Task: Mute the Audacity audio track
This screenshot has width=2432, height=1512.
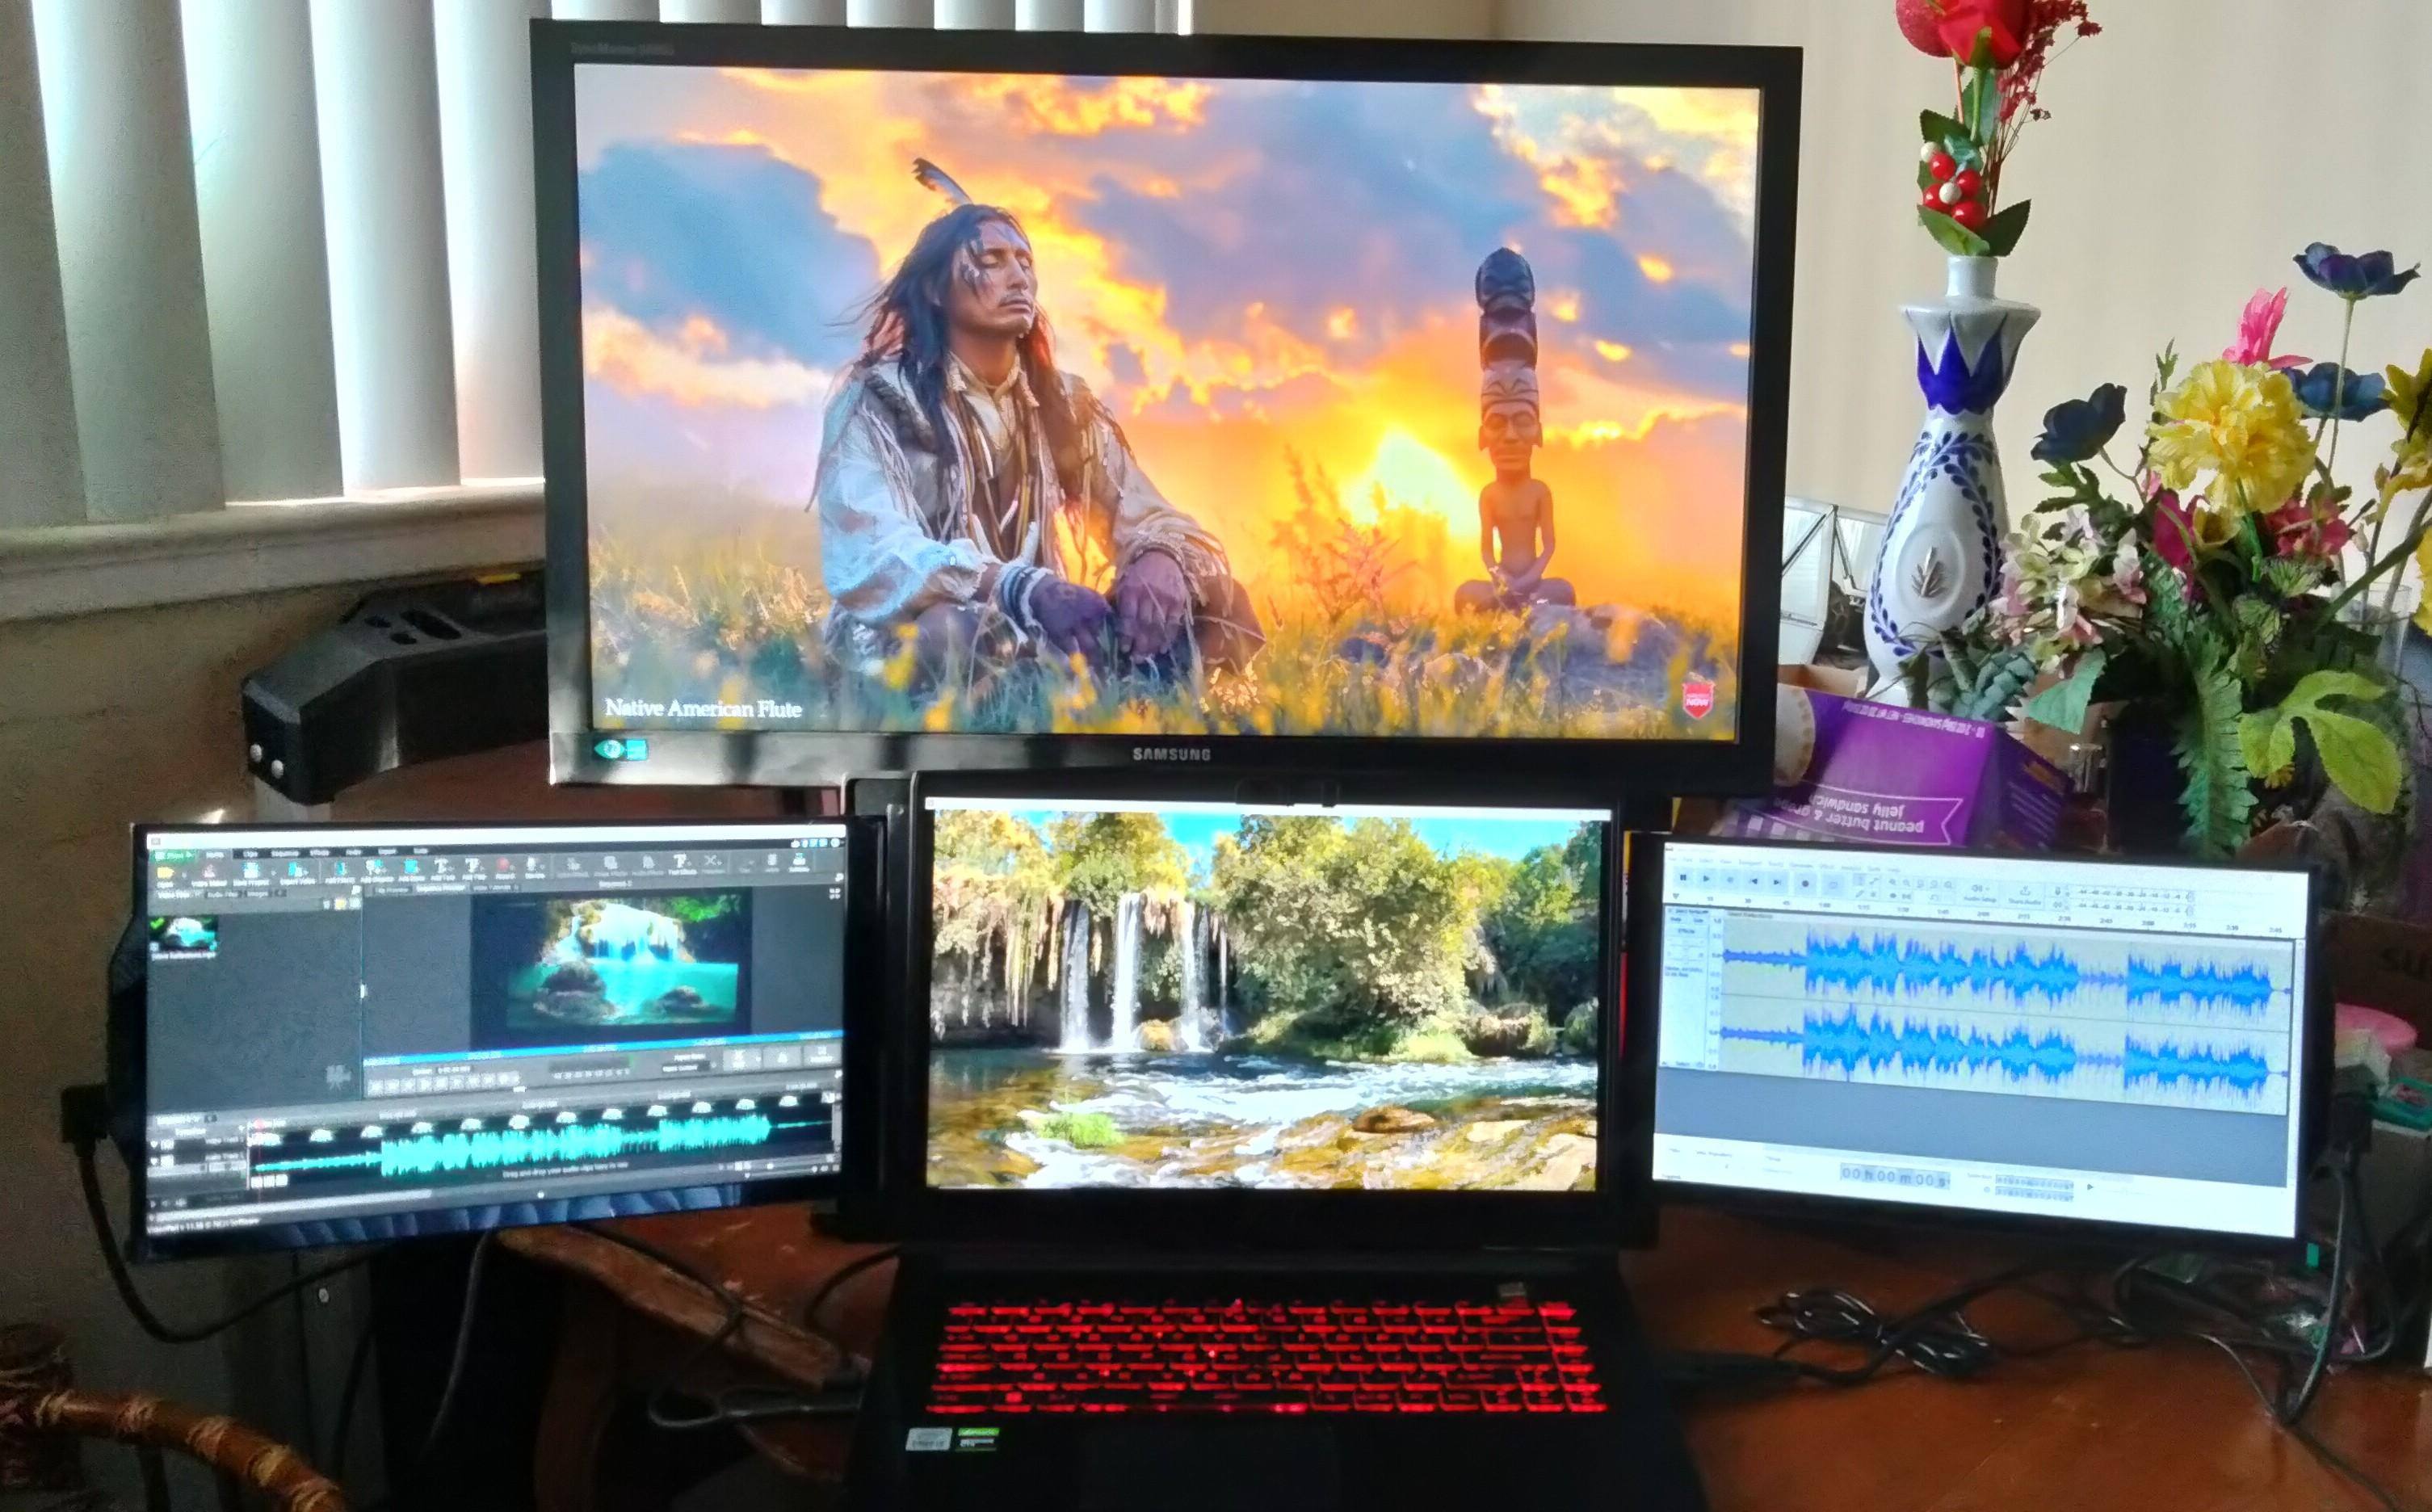Action: tap(1676, 920)
